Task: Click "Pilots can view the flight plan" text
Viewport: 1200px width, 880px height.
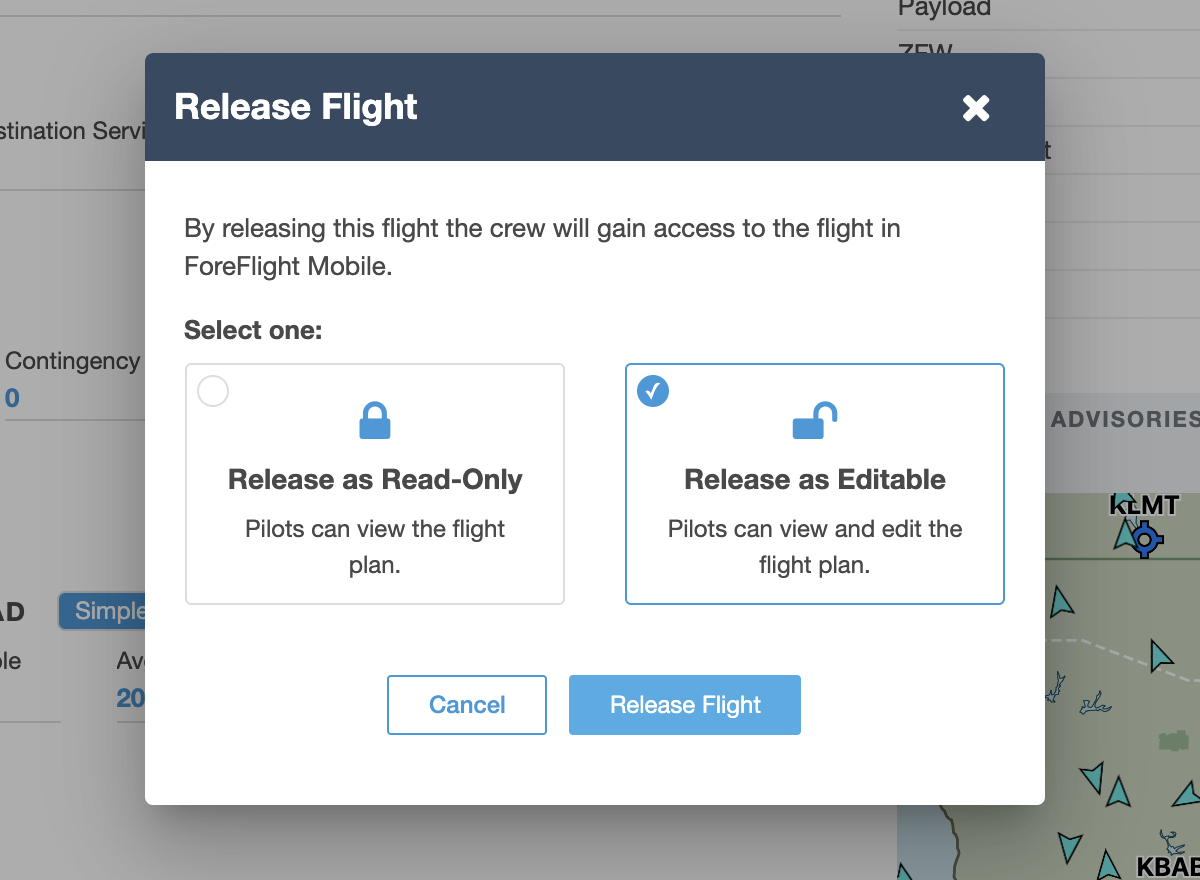Action: click(375, 546)
